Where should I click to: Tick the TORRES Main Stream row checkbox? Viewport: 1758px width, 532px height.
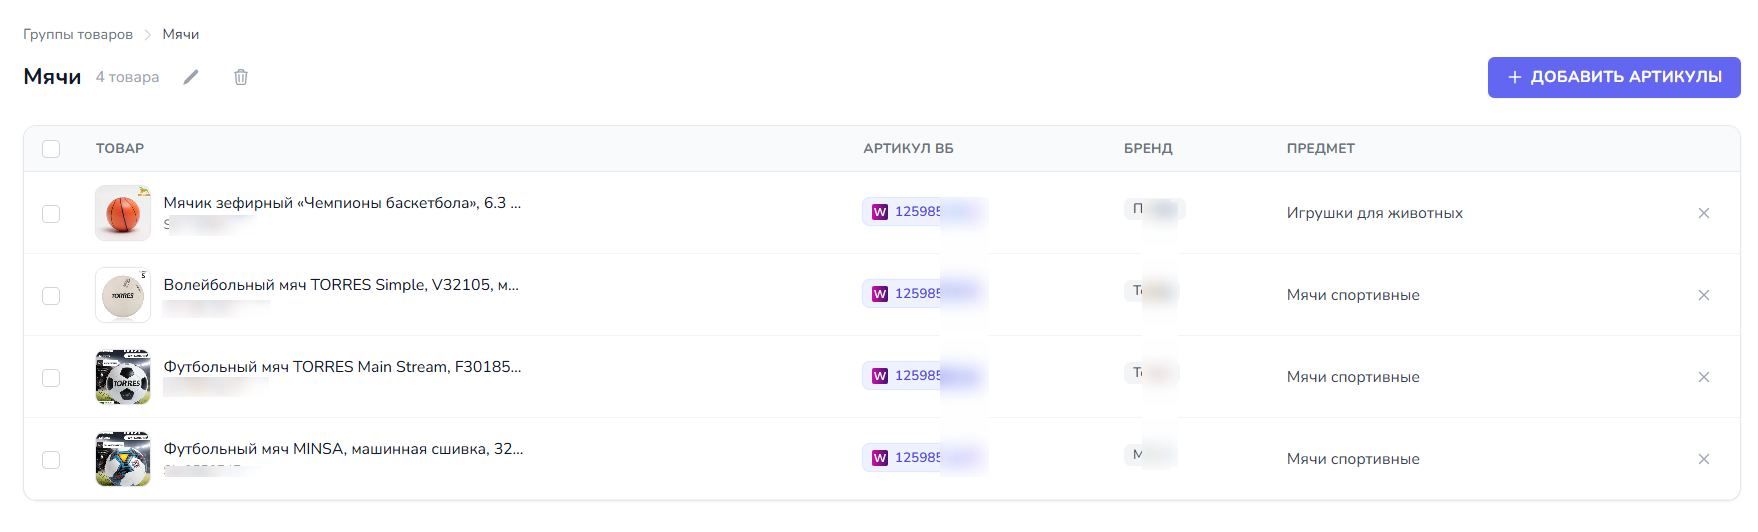pyautogui.click(x=51, y=377)
